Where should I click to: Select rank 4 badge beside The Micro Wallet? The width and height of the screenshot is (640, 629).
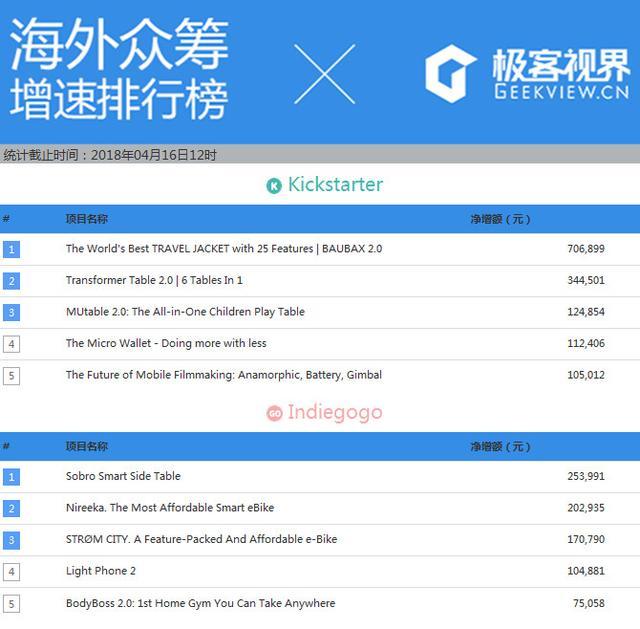coord(12,344)
